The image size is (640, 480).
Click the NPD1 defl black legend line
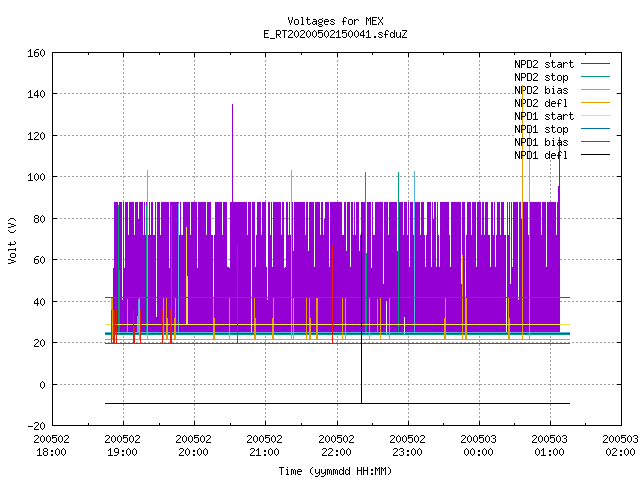595,155
